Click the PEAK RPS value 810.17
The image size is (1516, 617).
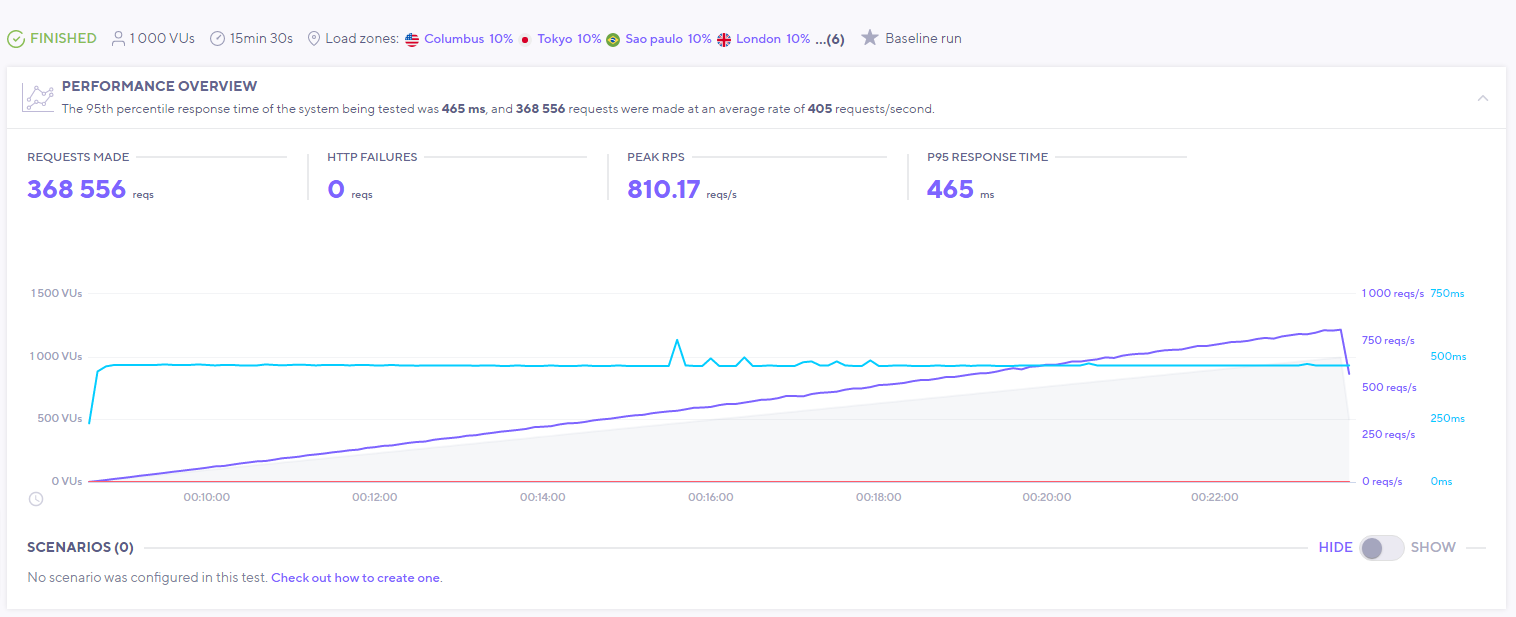click(x=664, y=189)
